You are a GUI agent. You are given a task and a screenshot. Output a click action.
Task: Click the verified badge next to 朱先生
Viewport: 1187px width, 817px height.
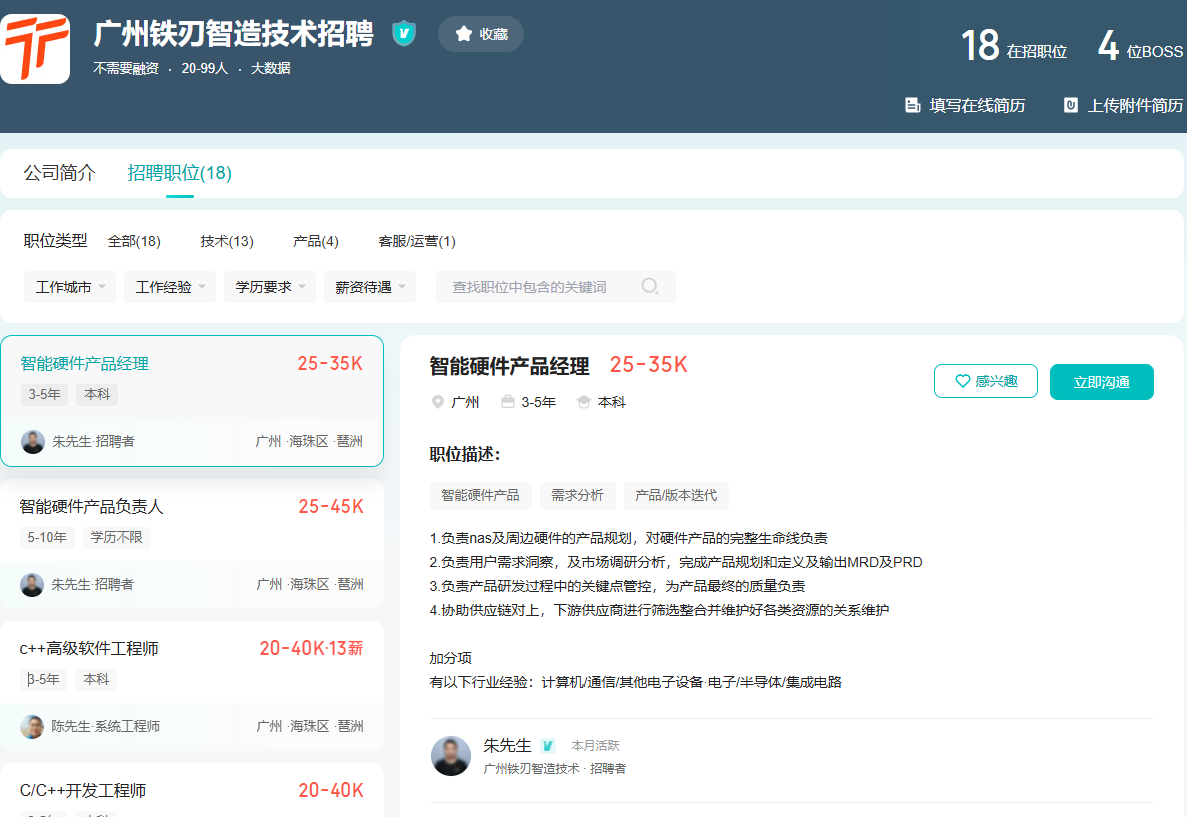coord(547,746)
